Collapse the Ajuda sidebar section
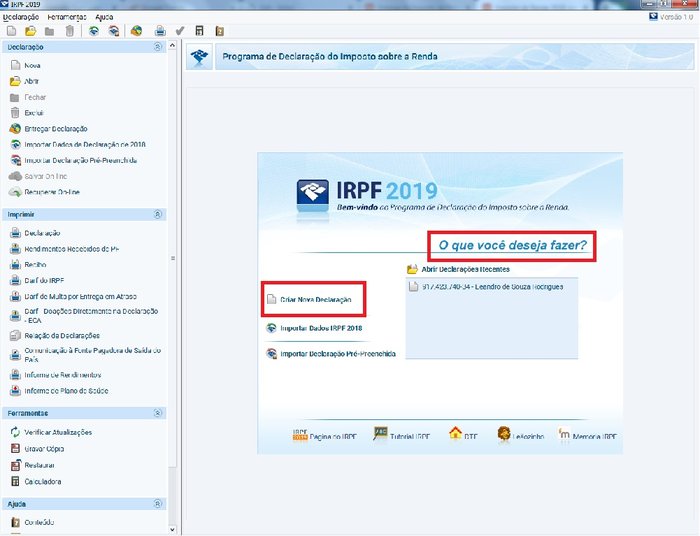 158,504
